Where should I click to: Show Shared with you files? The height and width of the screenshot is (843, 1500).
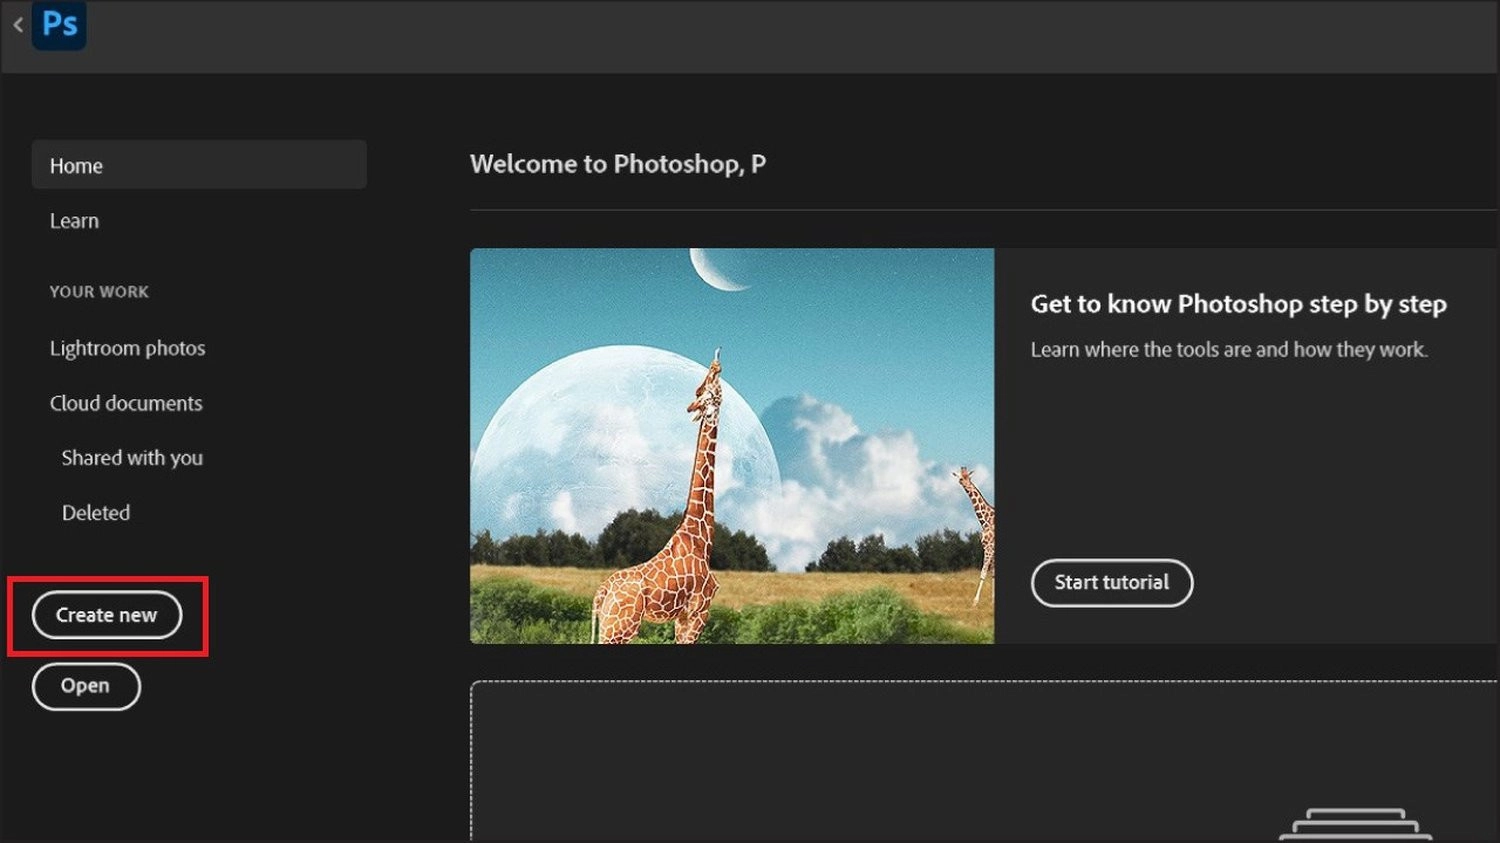point(132,458)
